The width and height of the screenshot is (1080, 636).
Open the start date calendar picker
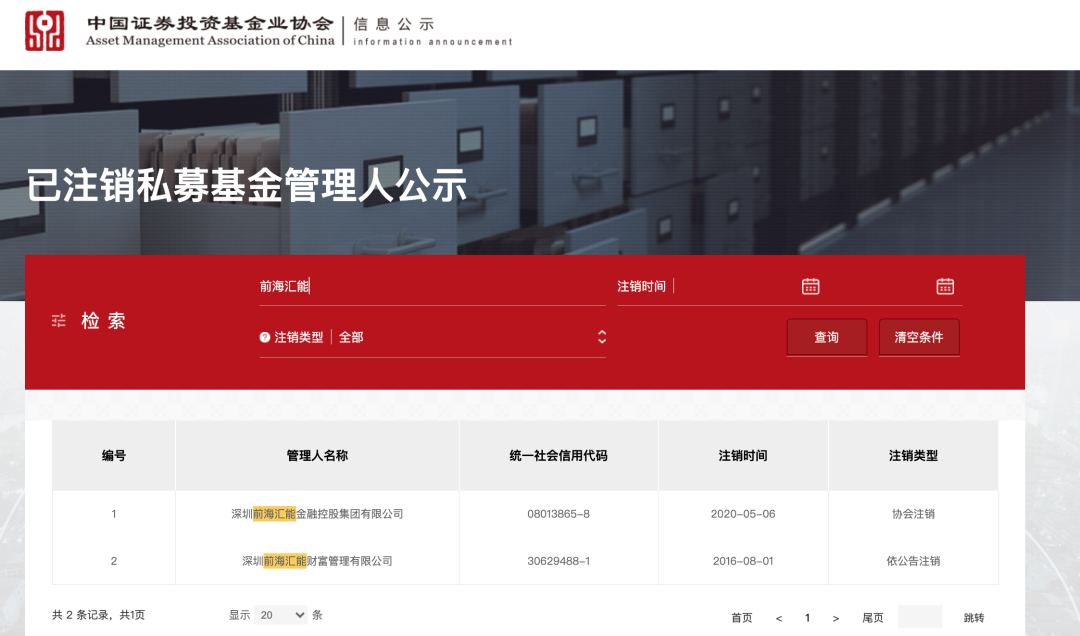point(811,286)
